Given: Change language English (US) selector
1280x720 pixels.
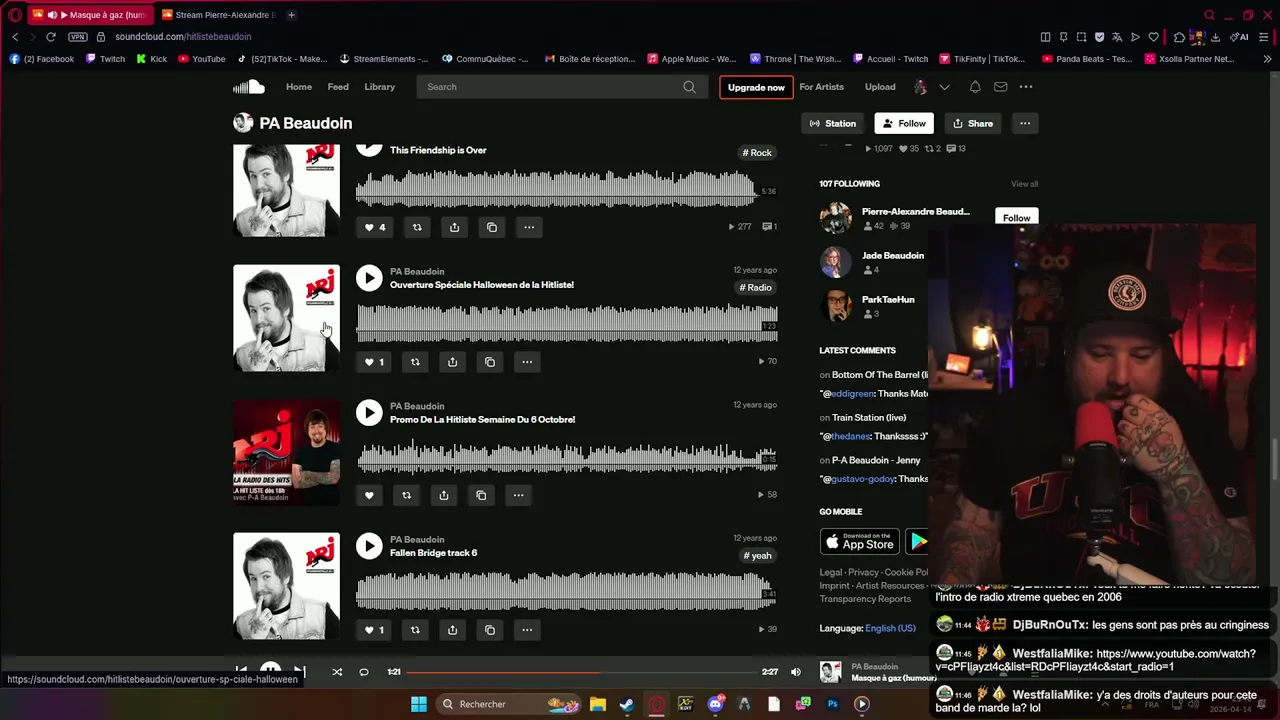Looking at the screenshot, I should (890, 628).
